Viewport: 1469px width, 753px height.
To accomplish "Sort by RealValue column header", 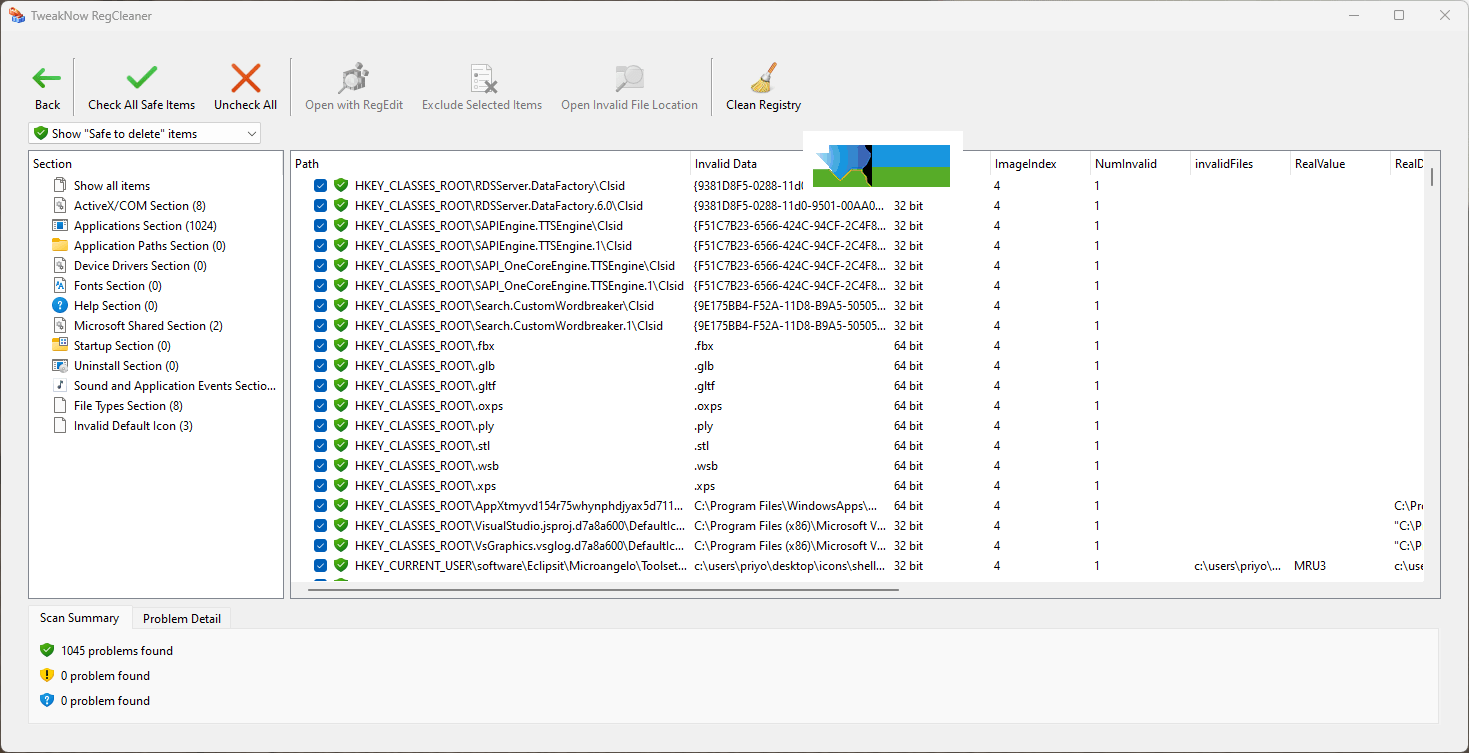I will pyautogui.click(x=1340, y=163).
